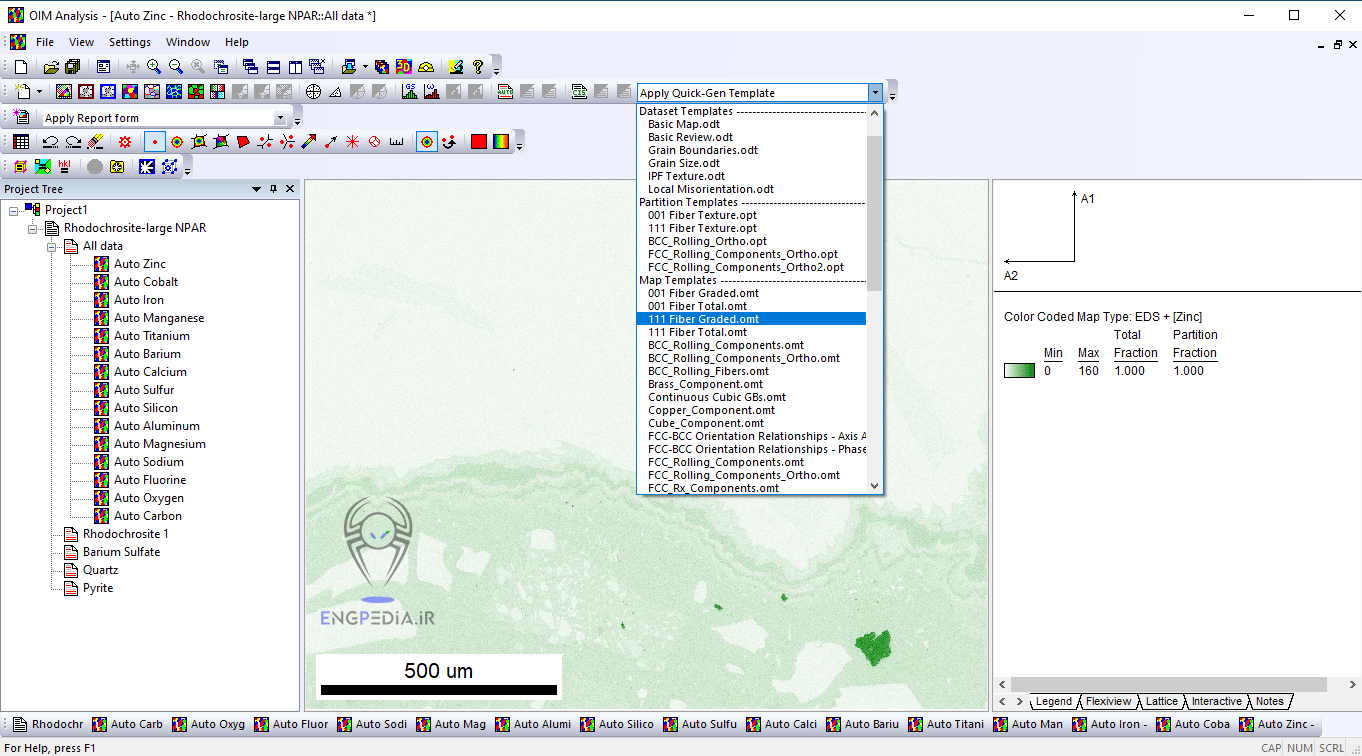Open the Apply Report form dropdown
Viewport: 1362px width, 756px height.
pos(279,118)
